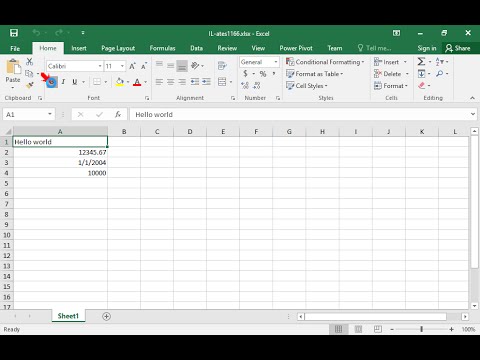The height and width of the screenshot is (360, 480).
Task: Open the File tab
Action: point(15,48)
